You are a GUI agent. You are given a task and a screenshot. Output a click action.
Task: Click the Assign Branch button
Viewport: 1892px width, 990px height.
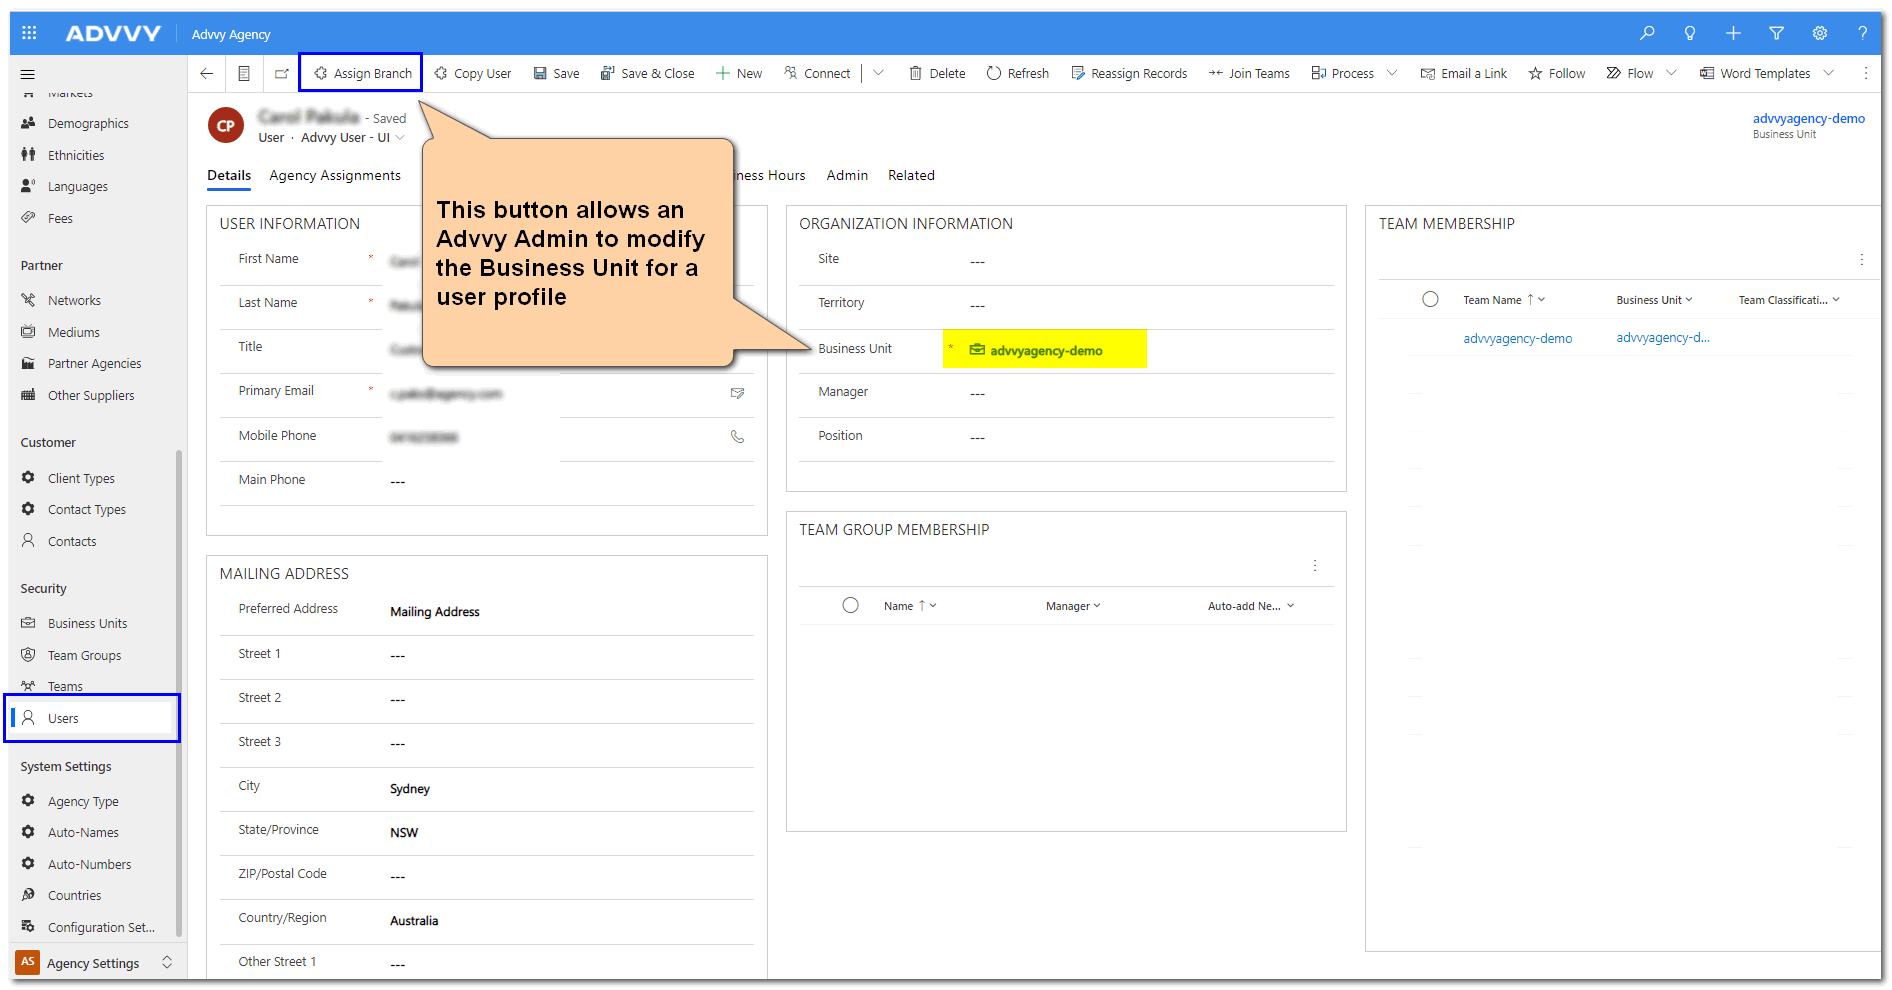[x=362, y=73]
